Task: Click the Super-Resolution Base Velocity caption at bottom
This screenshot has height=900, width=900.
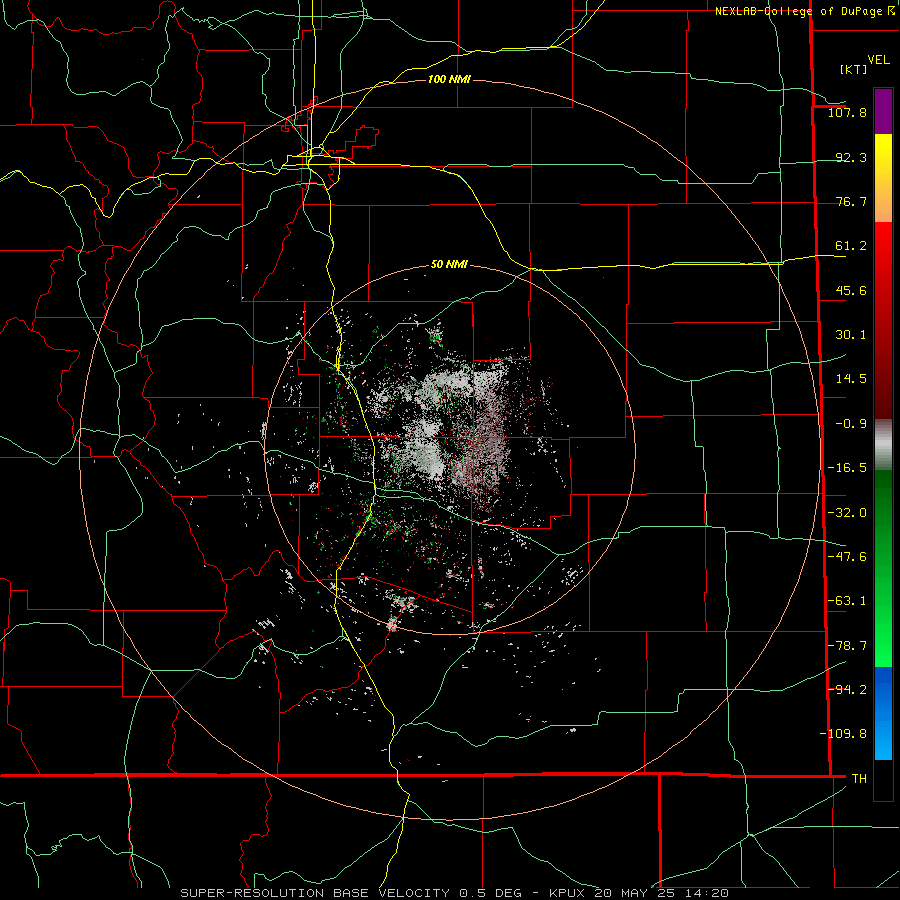Action: pyautogui.click(x=455, y=893)
